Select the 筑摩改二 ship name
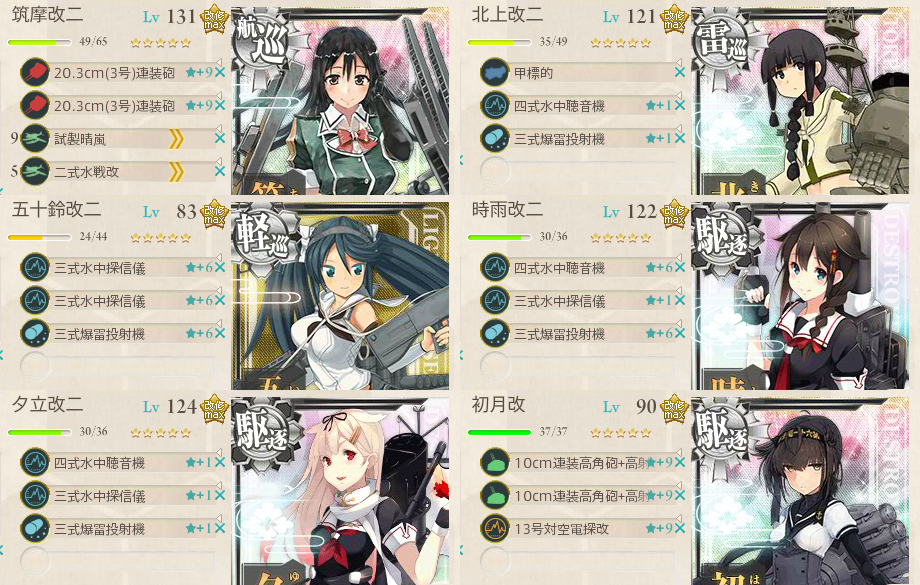The height and width of the screenshot is (585, 920). (47, 15)
